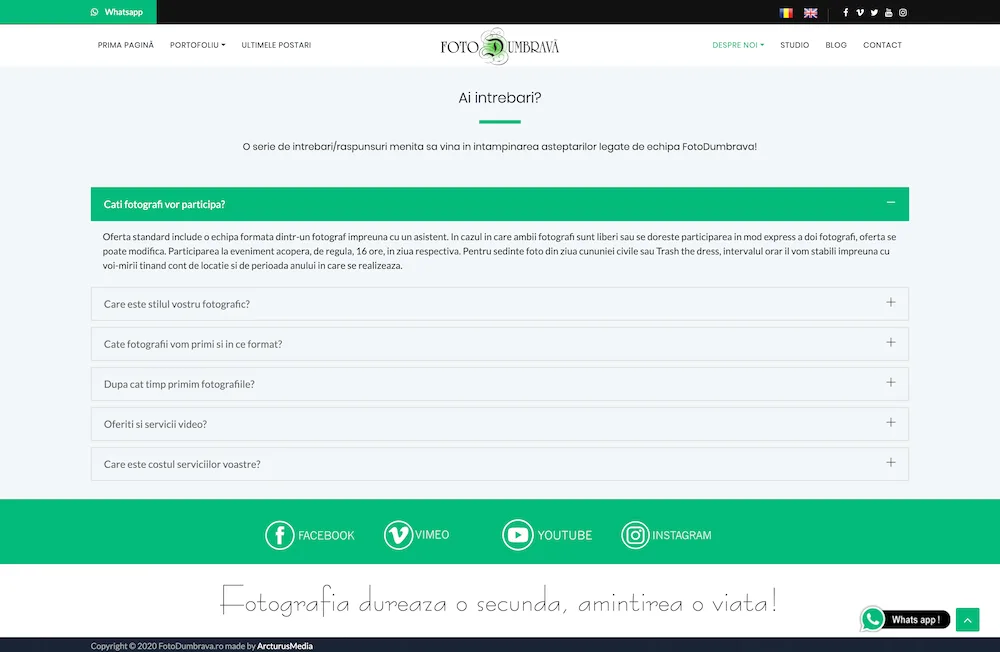Switch language with the British flag
The height and width of the screenshot is (652, 1000).
[810, 13]
